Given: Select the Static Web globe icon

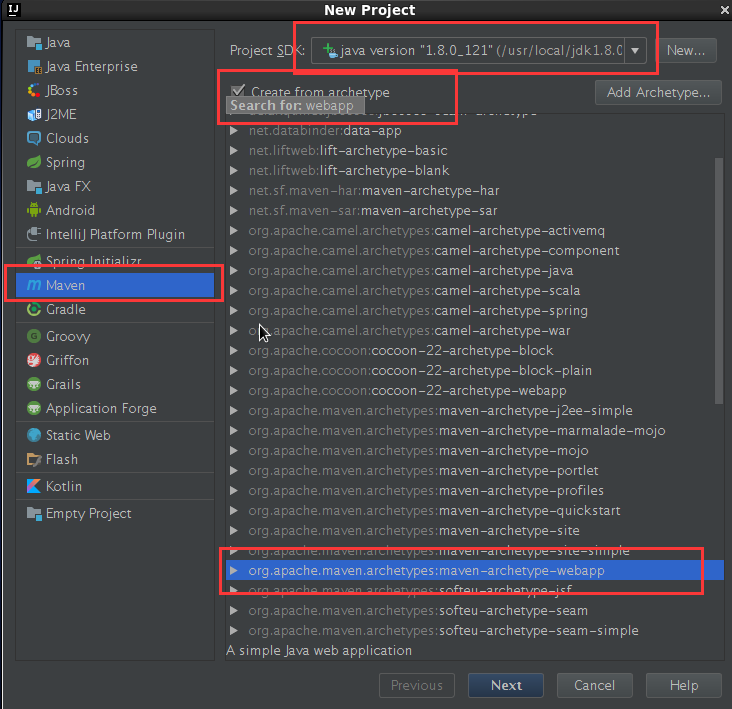Looking at the screenshot, I should 34,435.
